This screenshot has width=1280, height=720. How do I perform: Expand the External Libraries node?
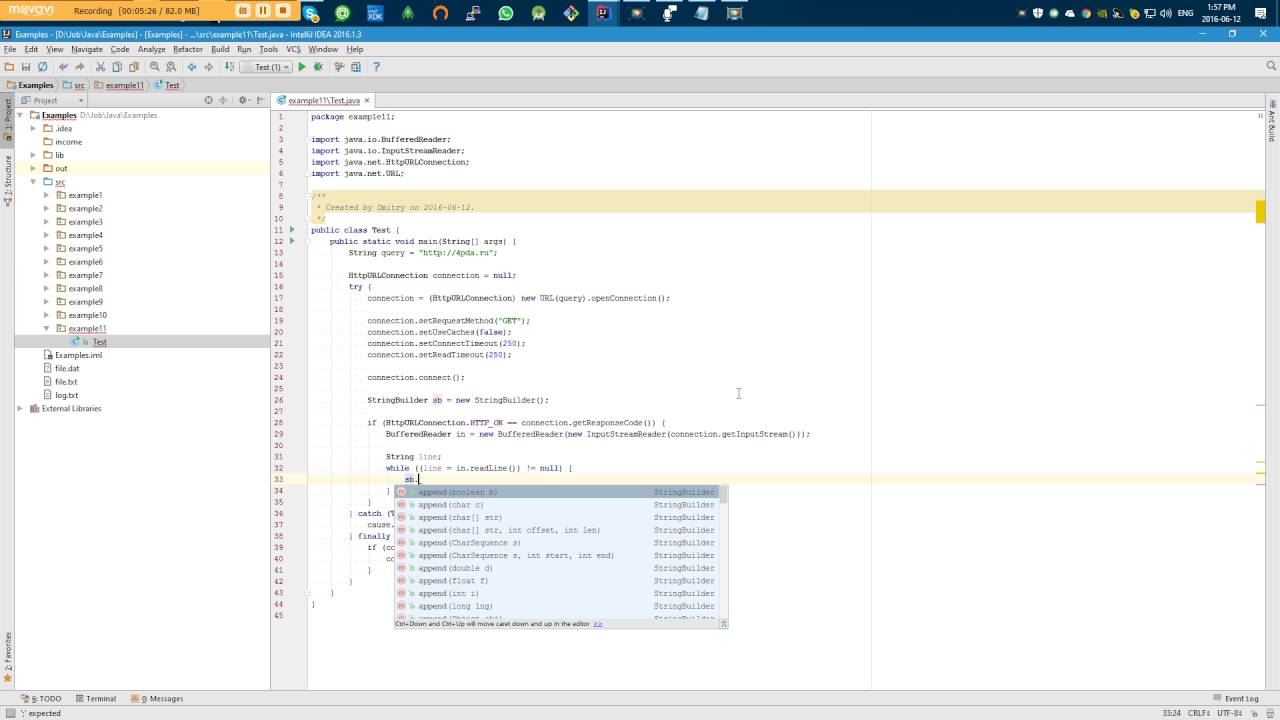(x=20, y=408)
